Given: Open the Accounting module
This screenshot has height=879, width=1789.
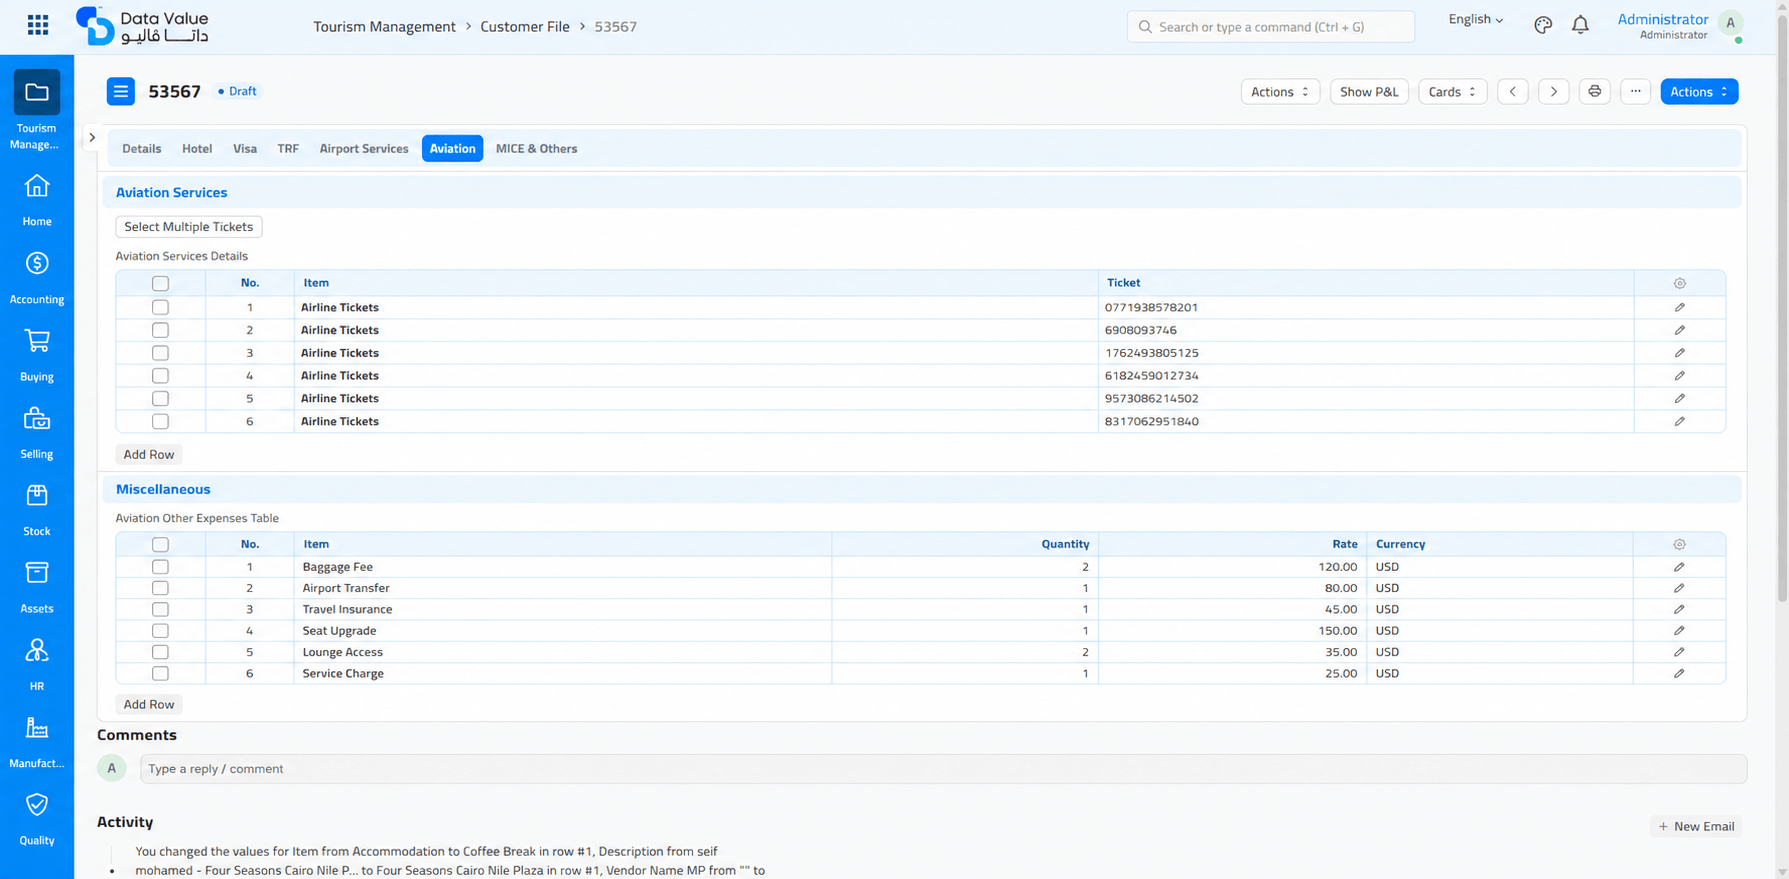Looking at the screenshot, I should pos(37,277).
